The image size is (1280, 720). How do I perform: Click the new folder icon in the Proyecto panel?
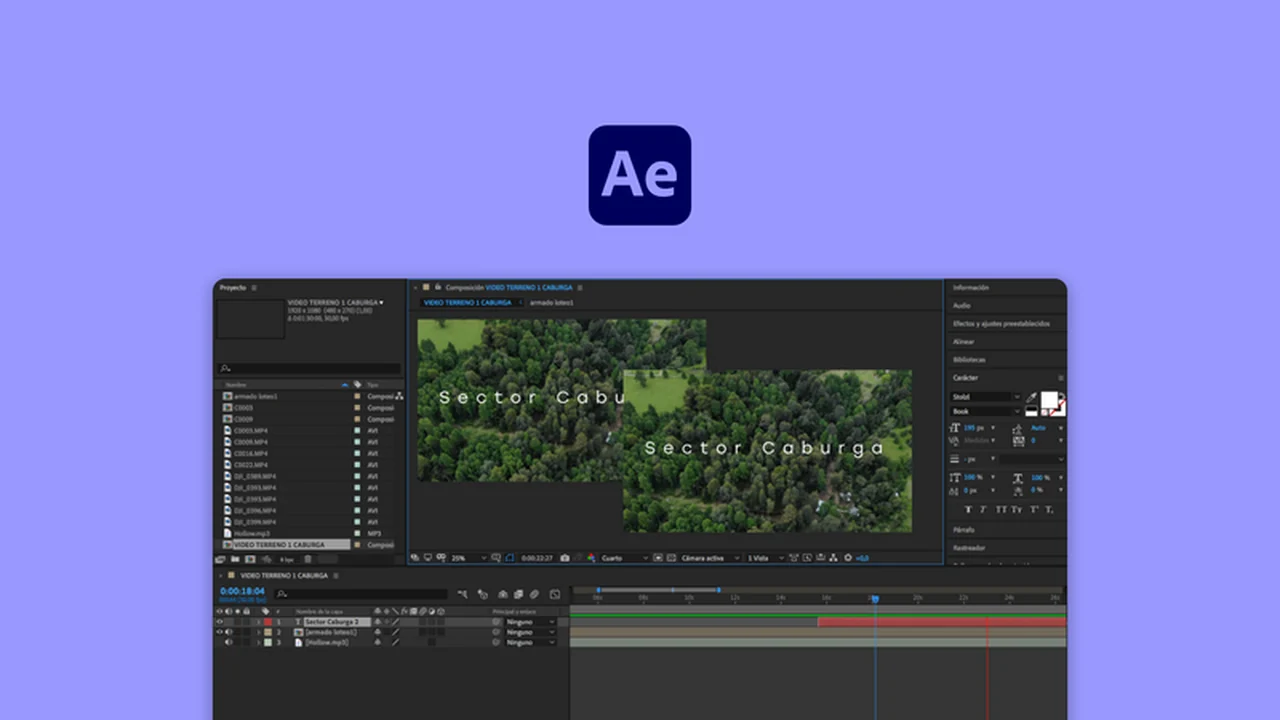coord(235,559)
